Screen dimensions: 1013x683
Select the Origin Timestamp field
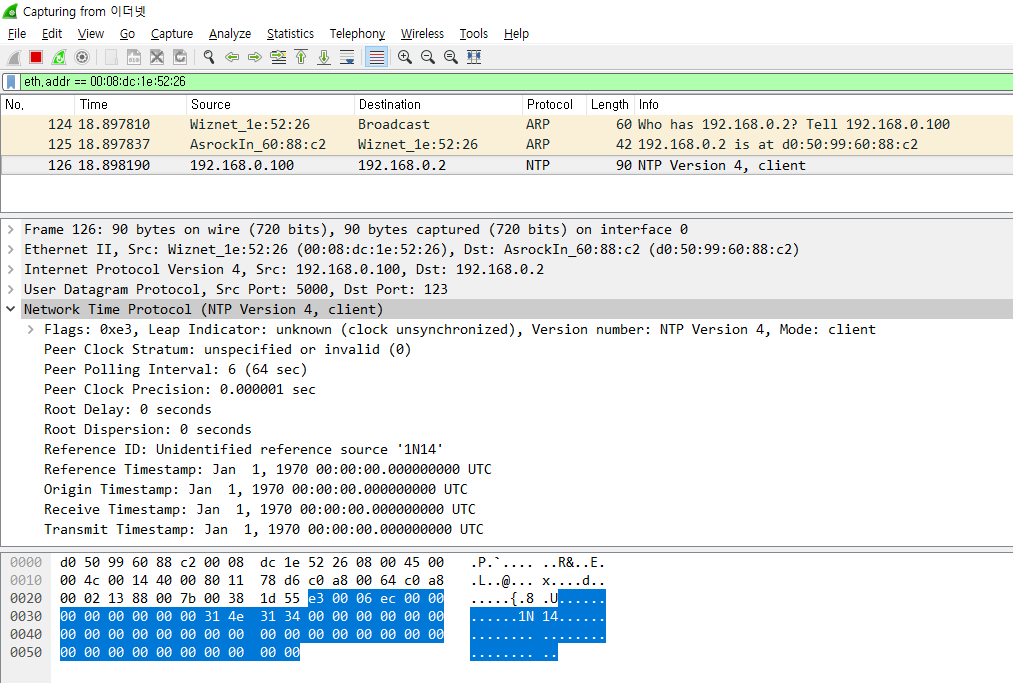point(256,490)
